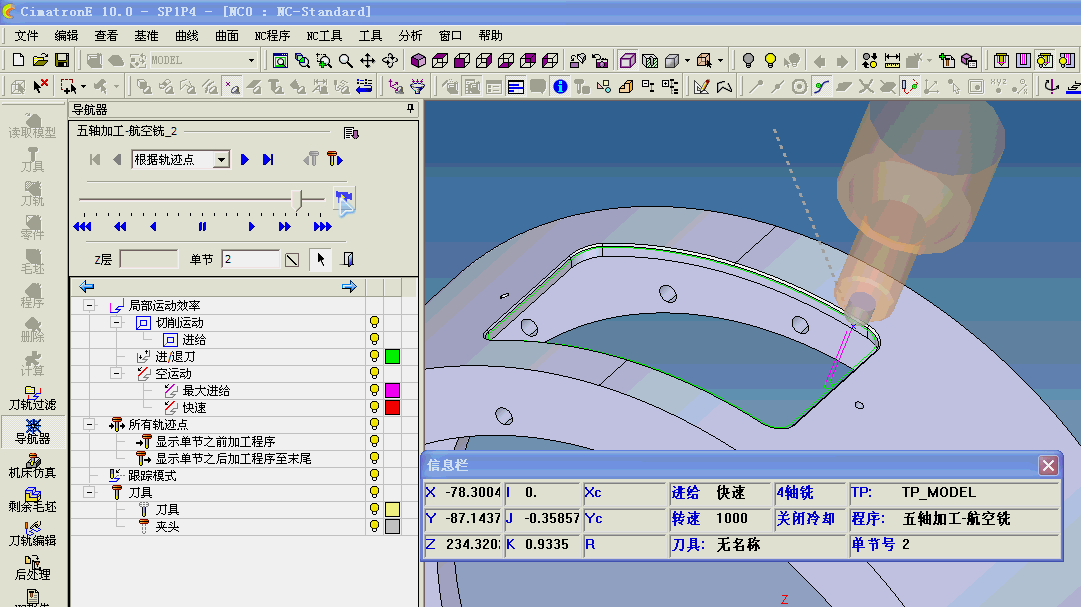Click the 刀轨编辑 sidebar button
Screen dimensions: 1081x607
click(x=32, y=533)
